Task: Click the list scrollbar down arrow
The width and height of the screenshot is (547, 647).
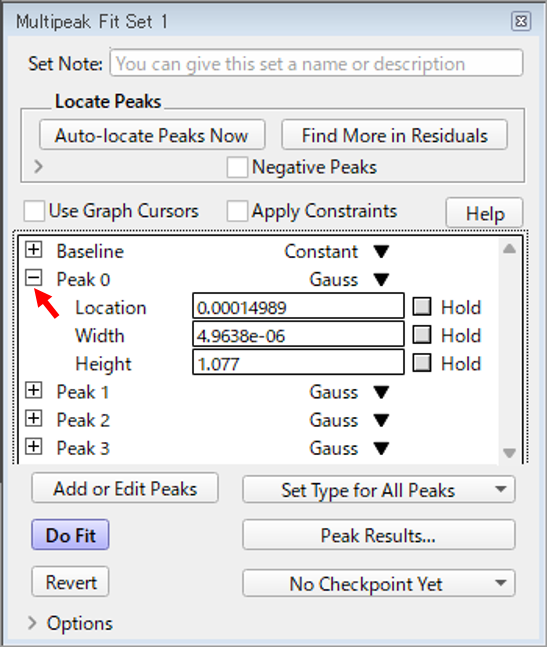Action: 509,453
